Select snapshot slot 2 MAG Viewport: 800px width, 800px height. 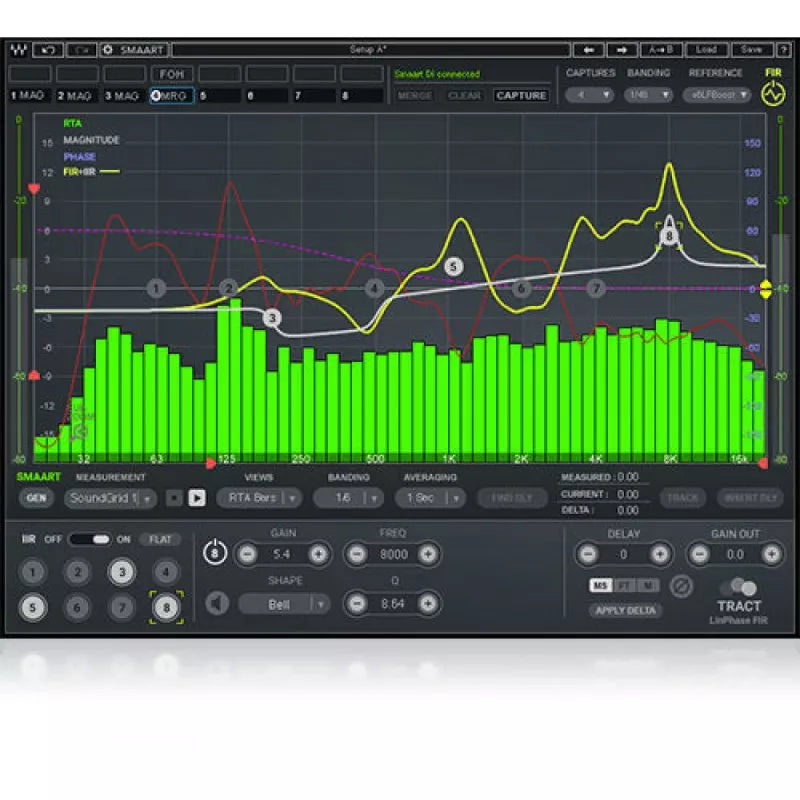click(x=77, y=95)
